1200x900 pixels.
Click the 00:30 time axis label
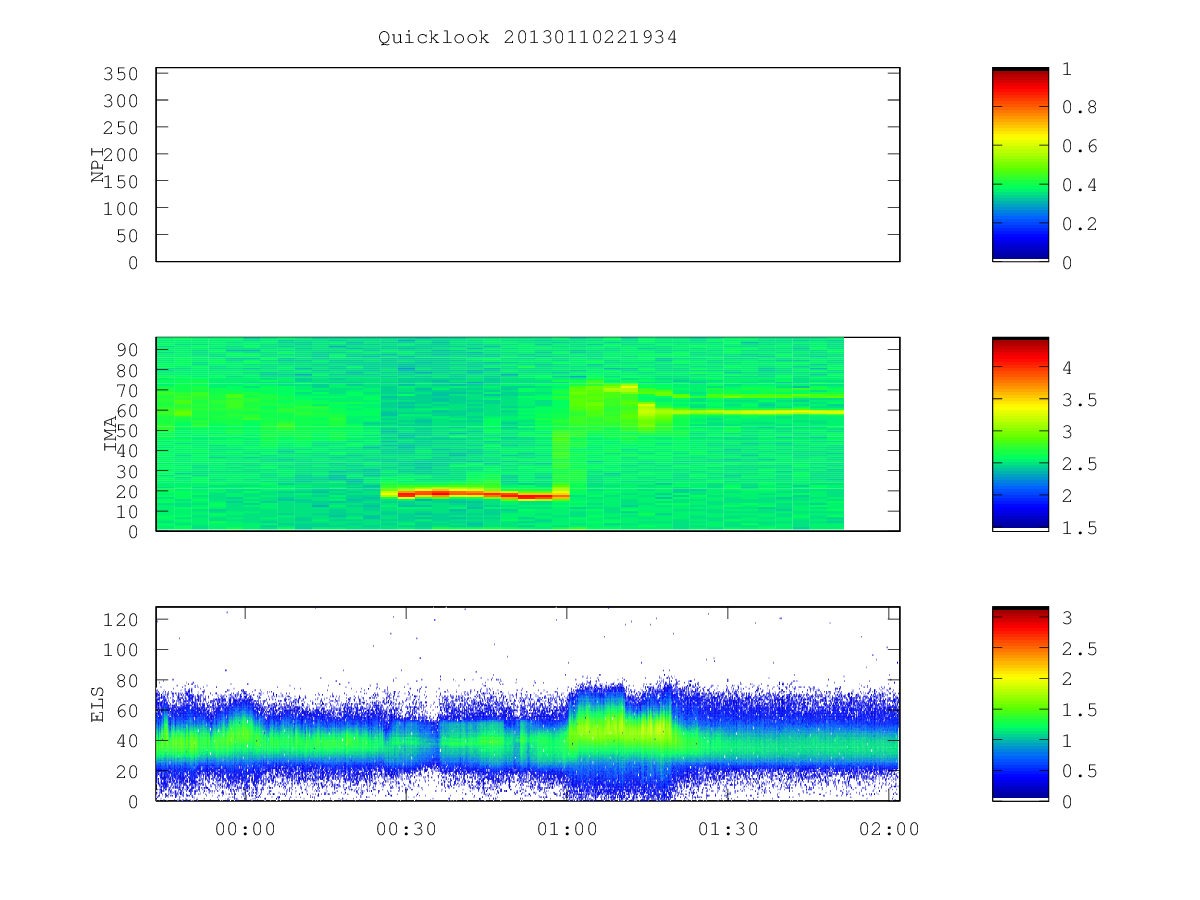click(406, 829)
